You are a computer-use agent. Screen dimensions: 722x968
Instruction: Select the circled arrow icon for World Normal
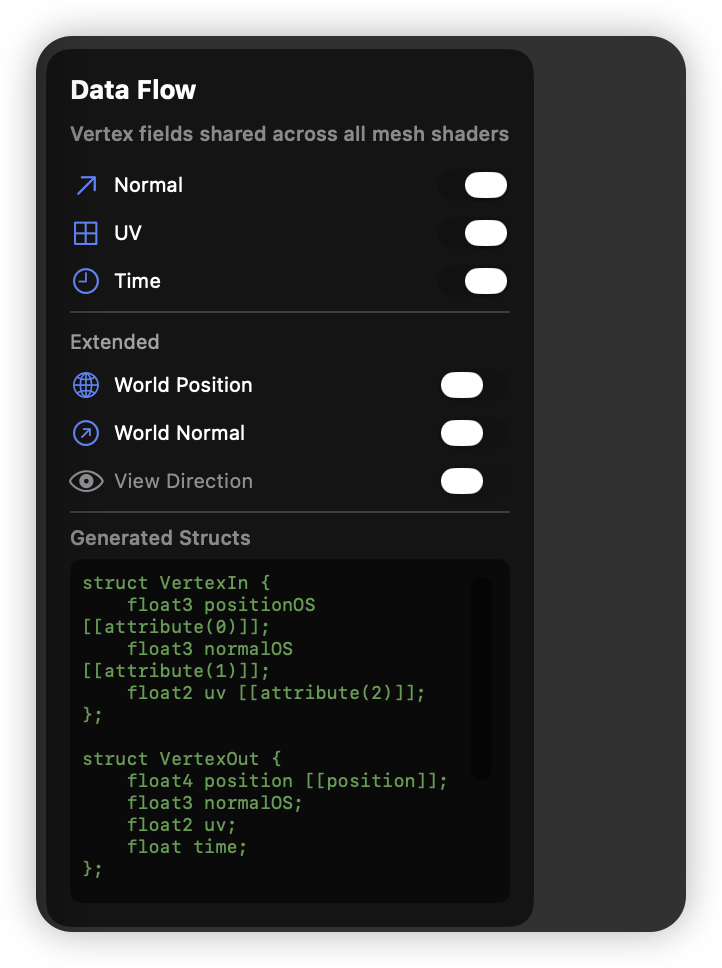click(87, 433)
